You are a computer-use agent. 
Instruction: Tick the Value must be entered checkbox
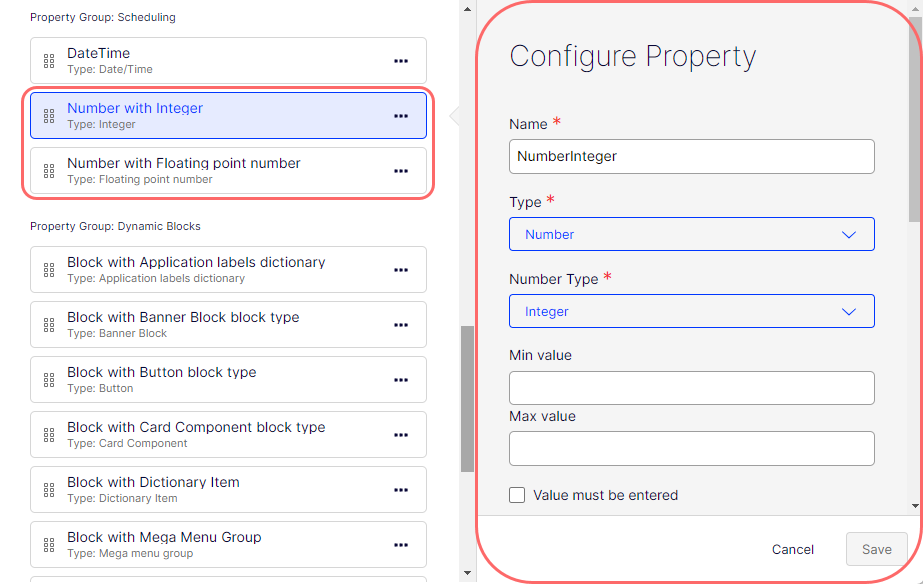517,495
